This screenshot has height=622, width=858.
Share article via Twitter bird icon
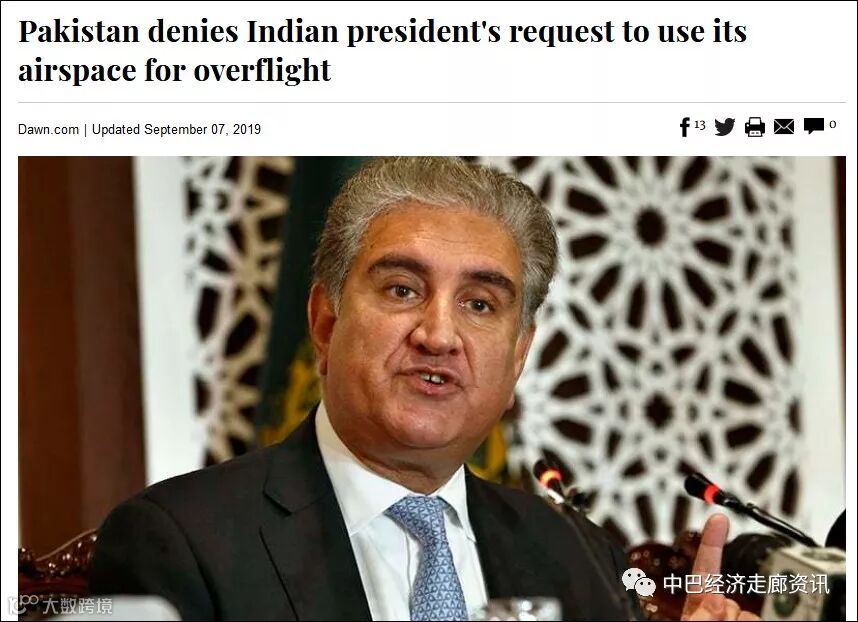coord(724,127)
